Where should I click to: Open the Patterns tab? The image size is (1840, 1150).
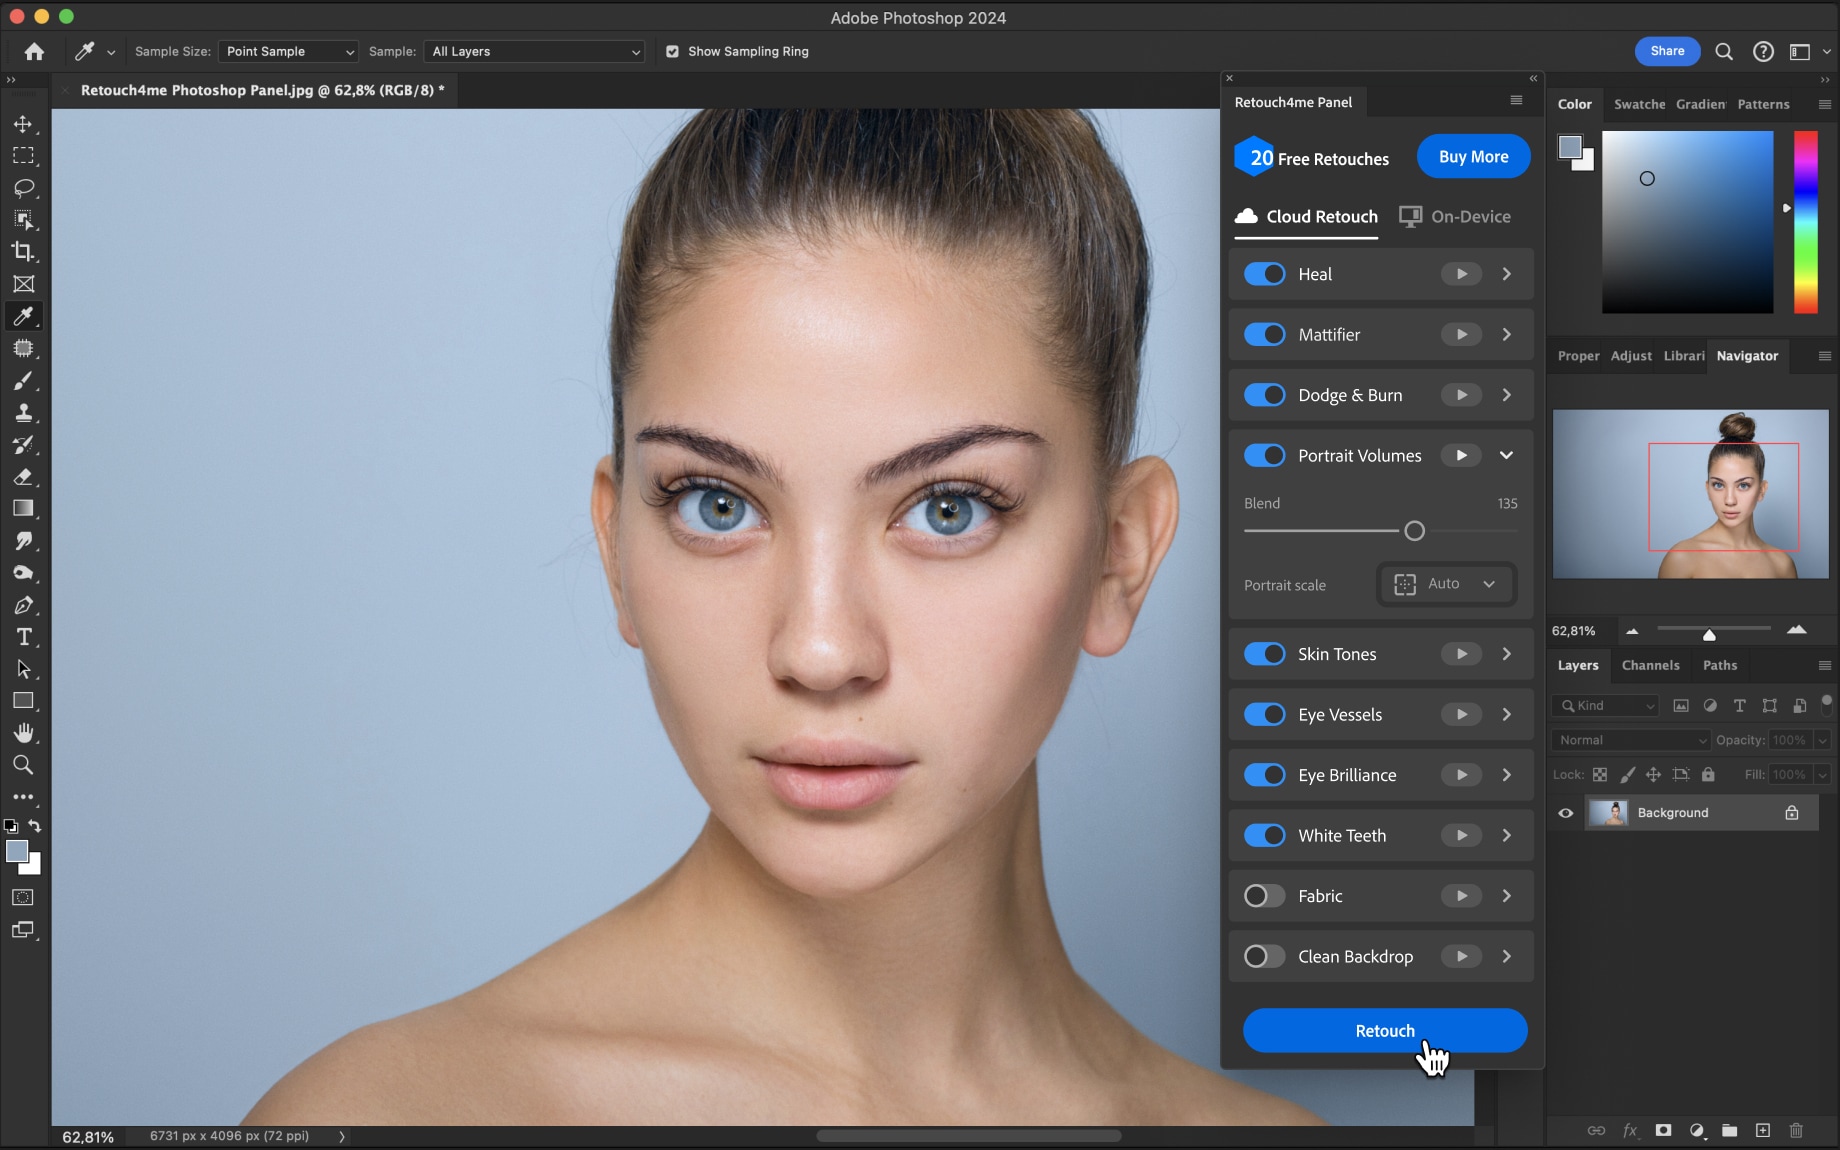click(1763, 104)
